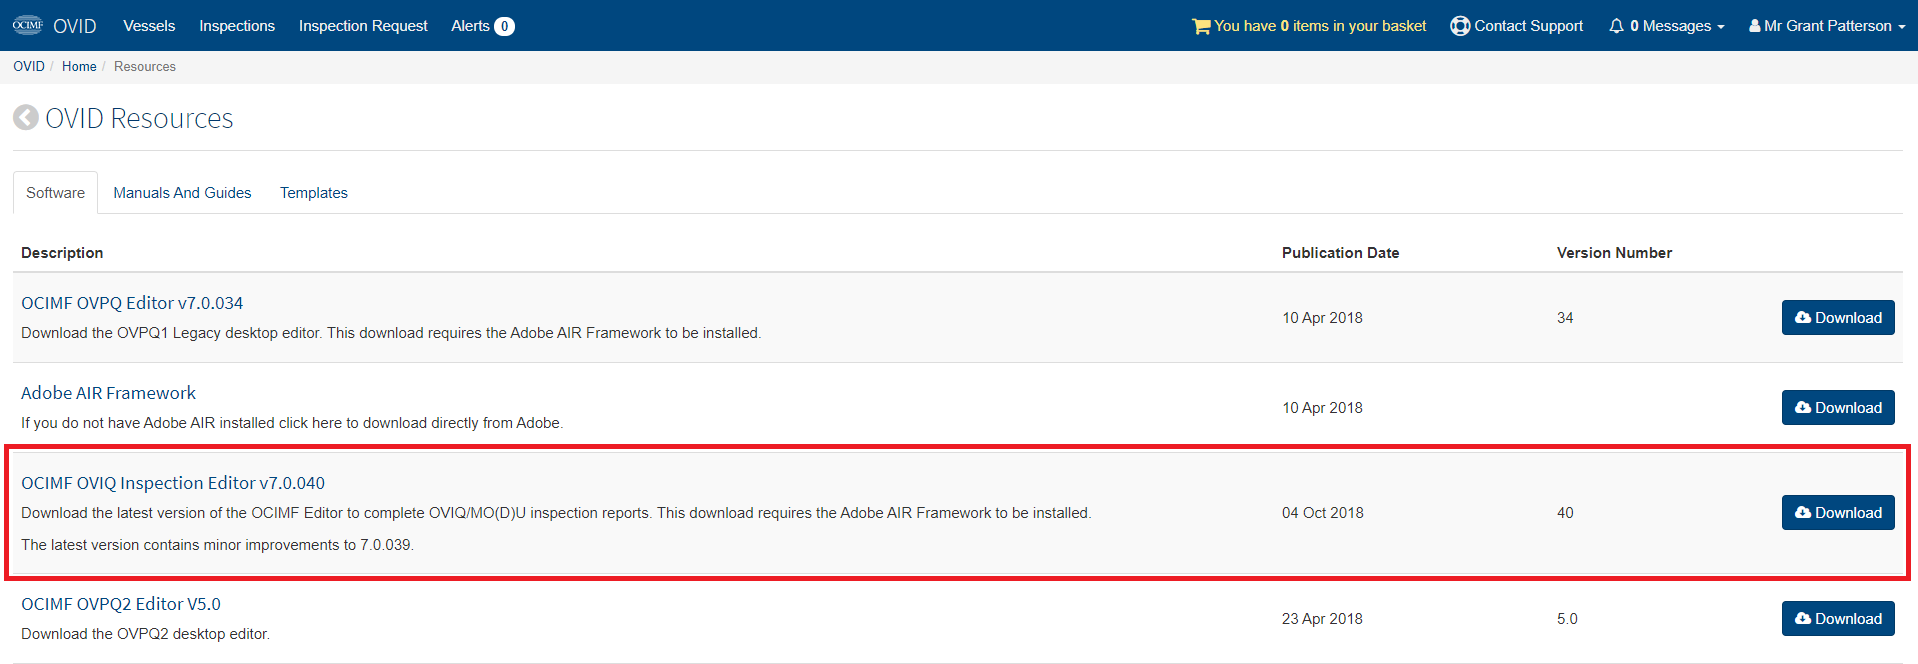Open the Inspection Request menu

point(363,26)
